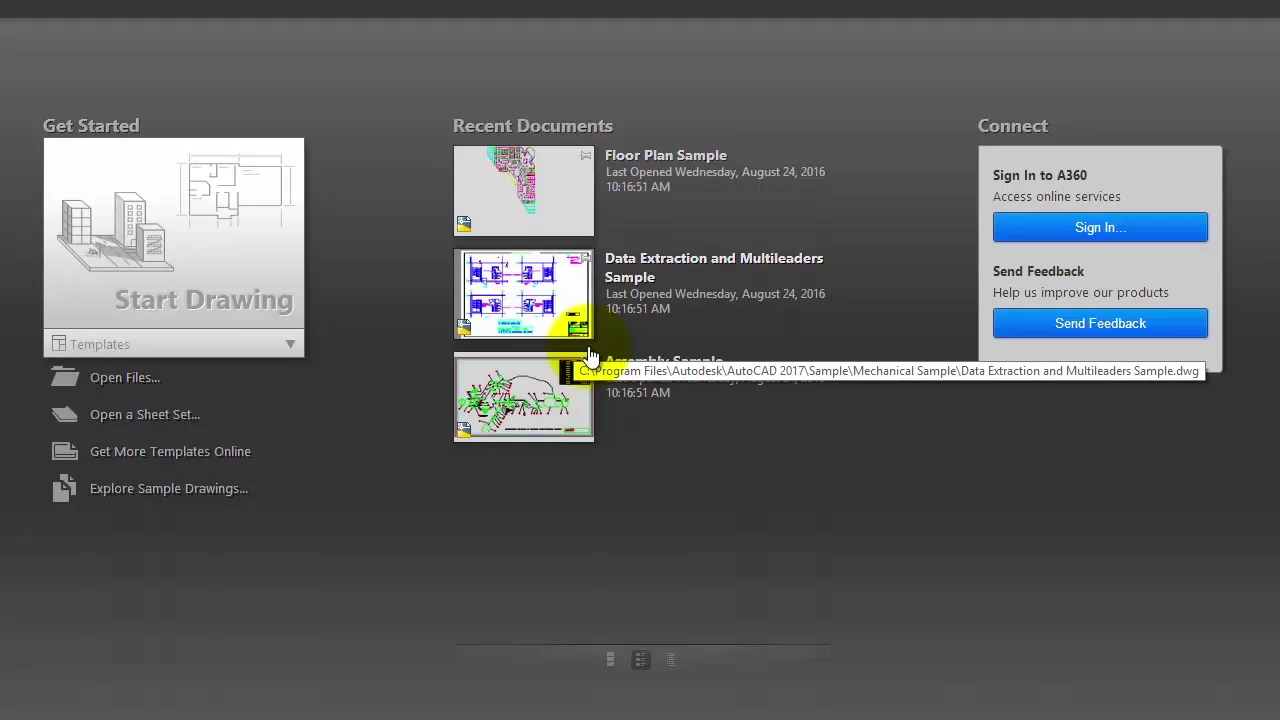1280x720 pixels.
Task: Switch recent documents to image view
Action: point(610,659)
